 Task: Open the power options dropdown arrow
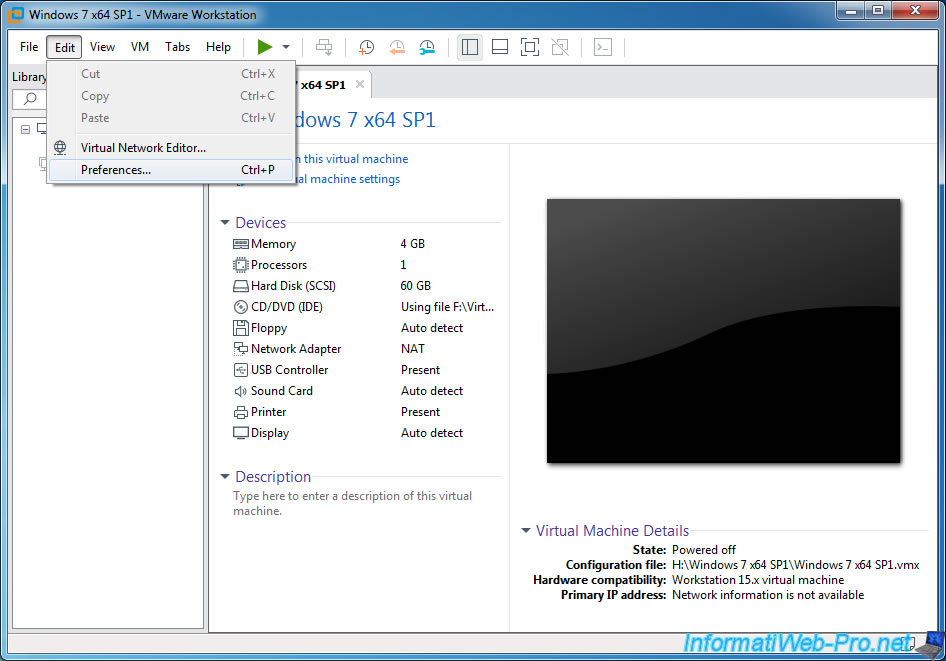pyautogui.click(x=286, y=47)
